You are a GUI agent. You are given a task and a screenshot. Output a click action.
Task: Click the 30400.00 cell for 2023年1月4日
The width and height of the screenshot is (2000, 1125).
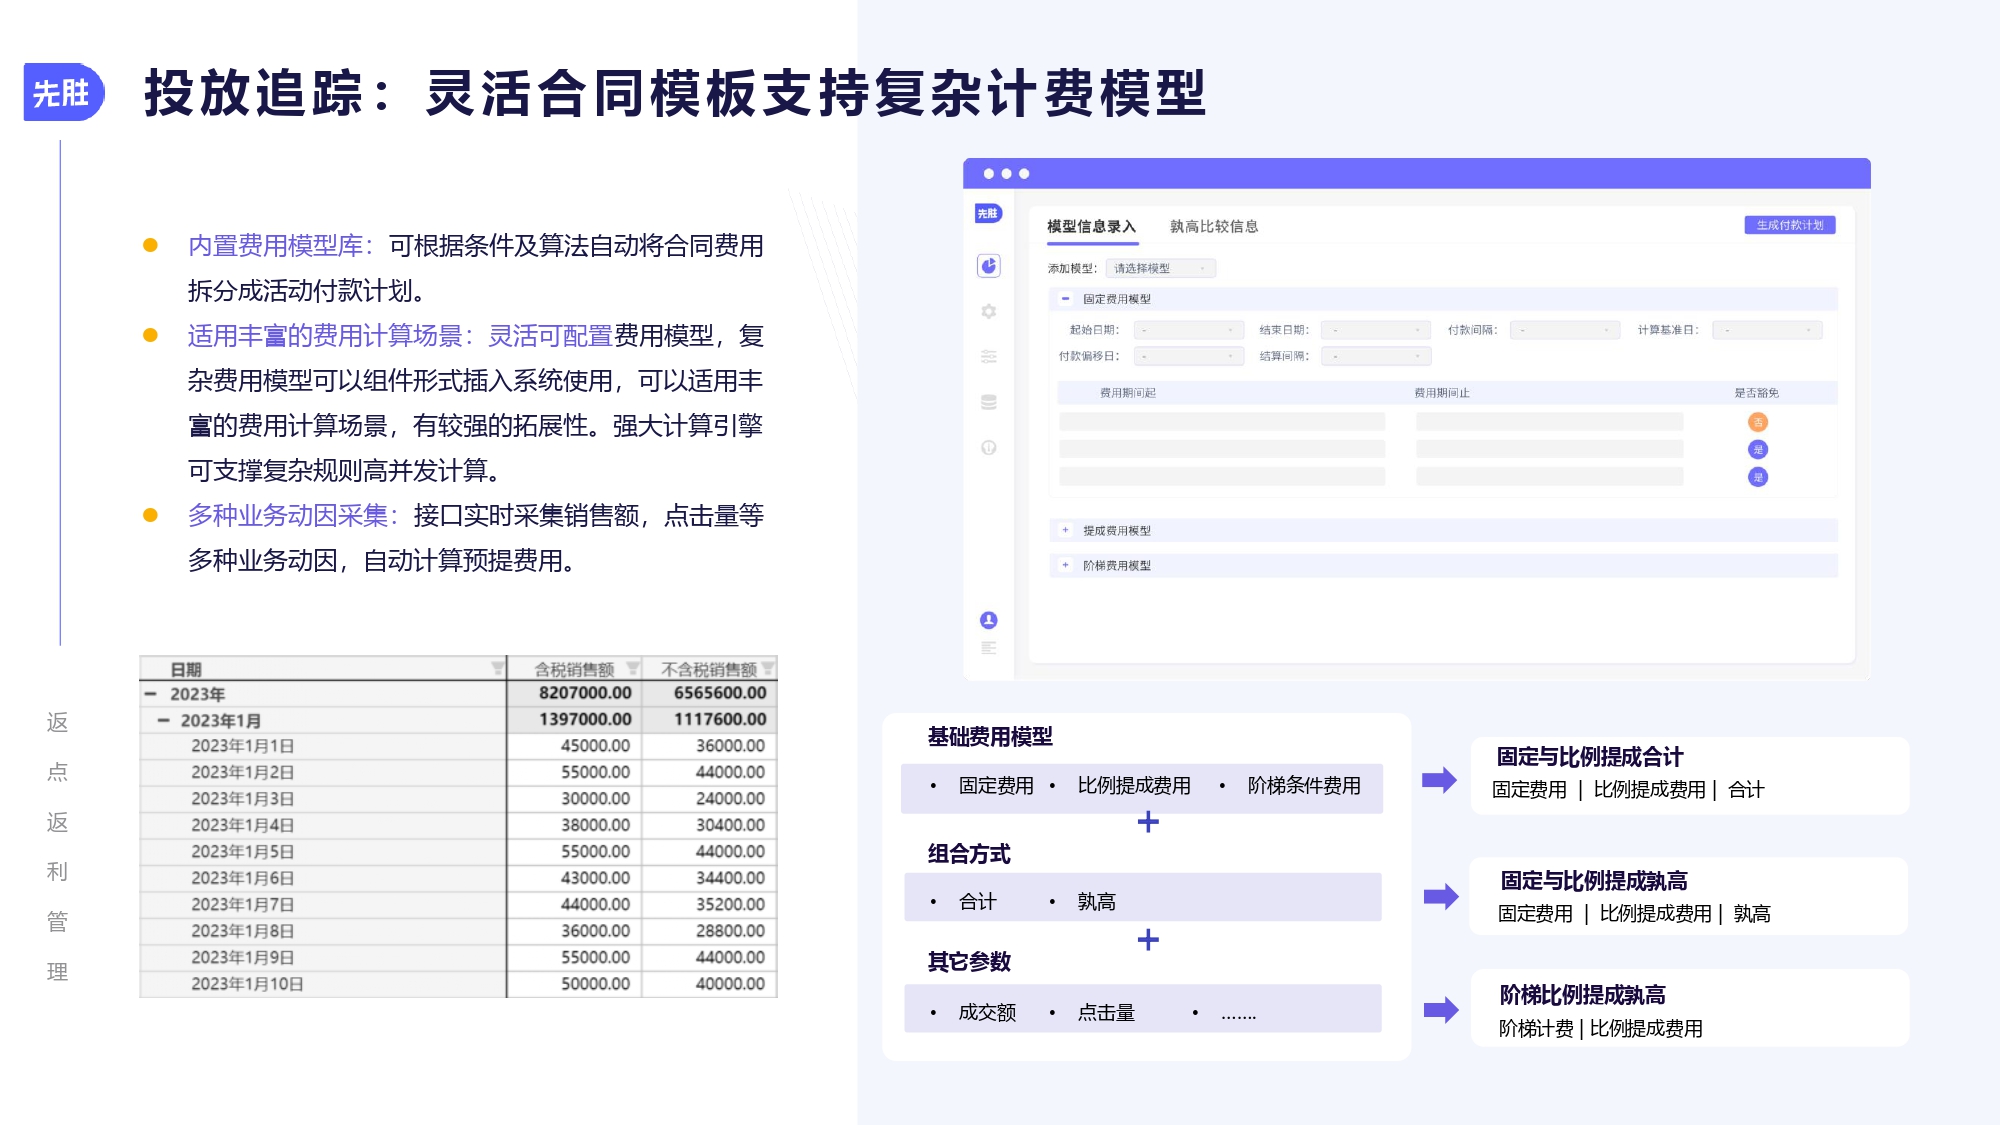pos(709,825)
